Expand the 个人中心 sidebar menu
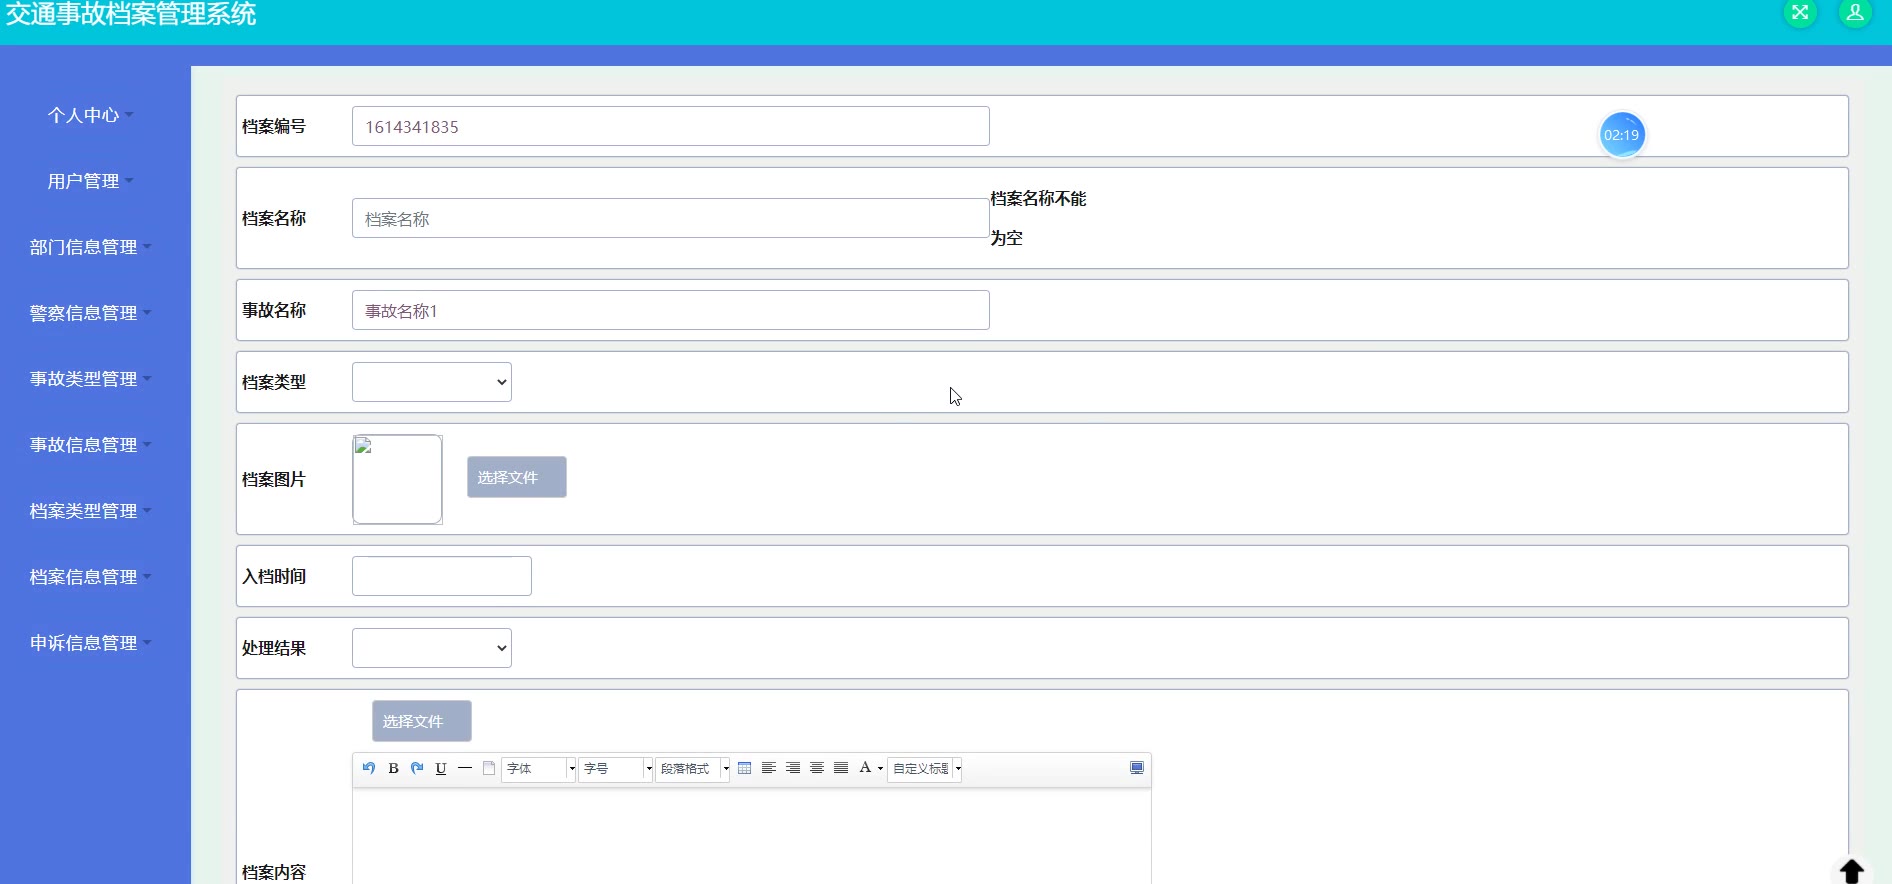 tap(90, 115)
